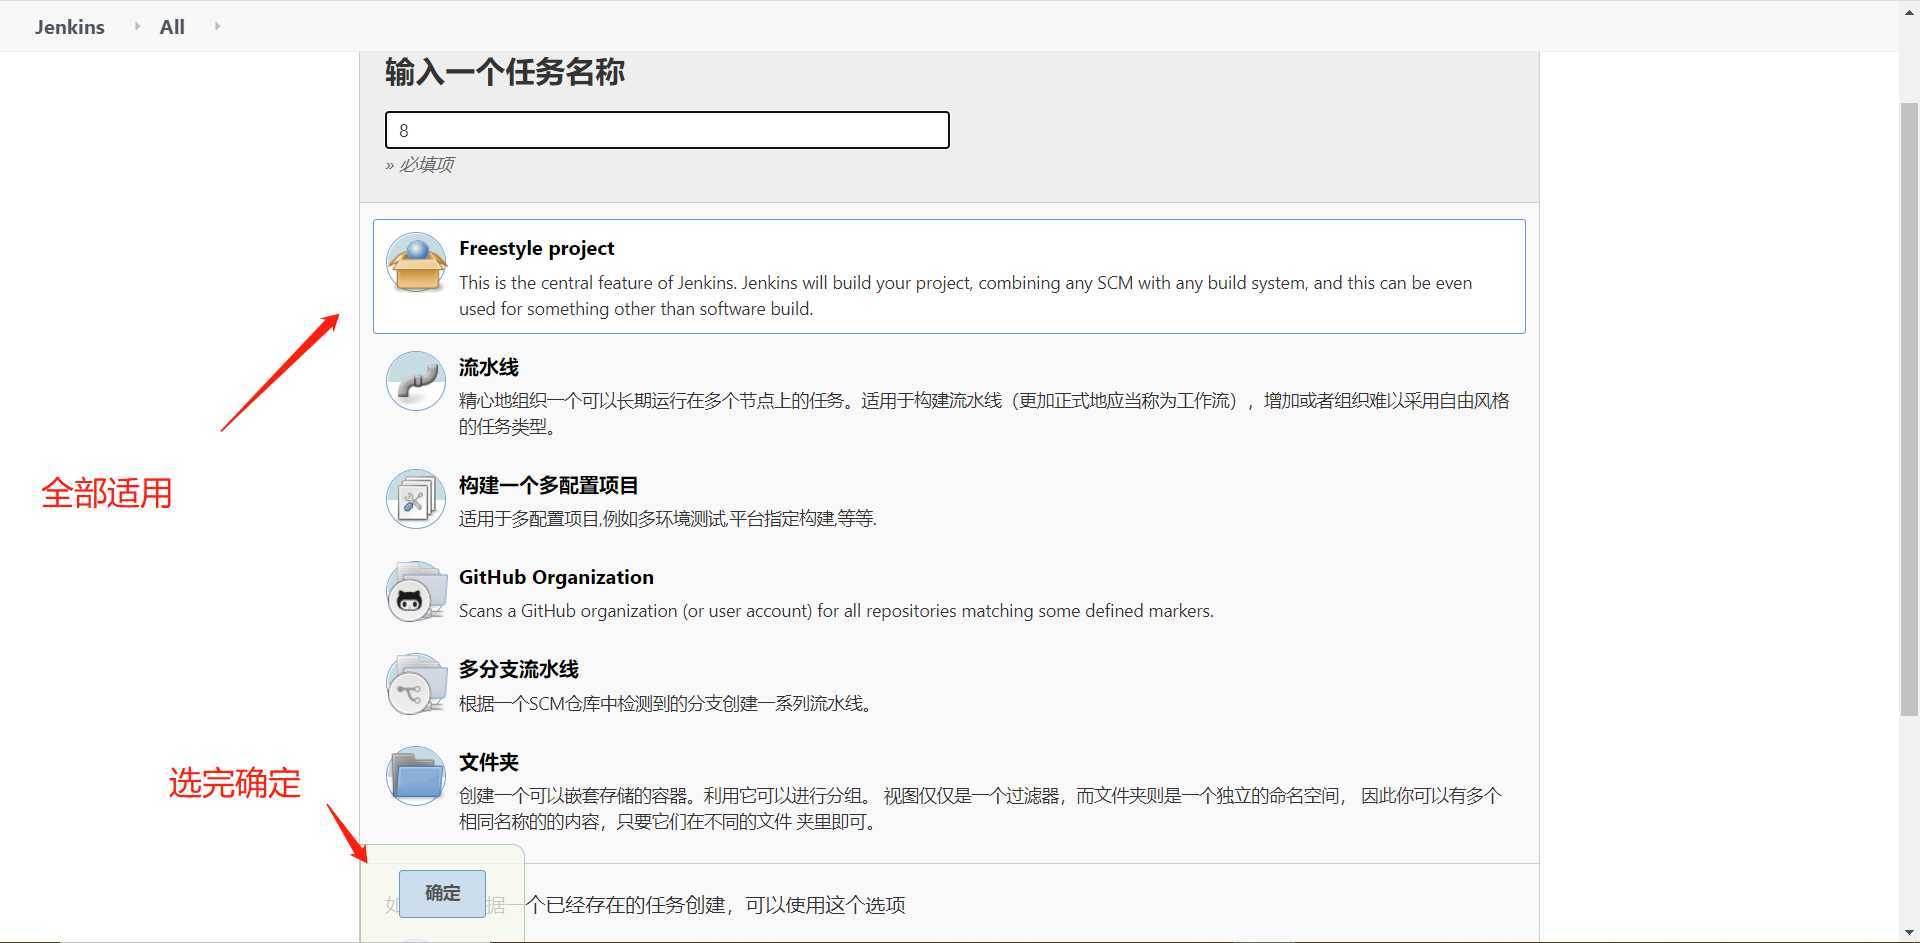
Task: Select the 多分支流水线 title
Action: pos(518,669)
